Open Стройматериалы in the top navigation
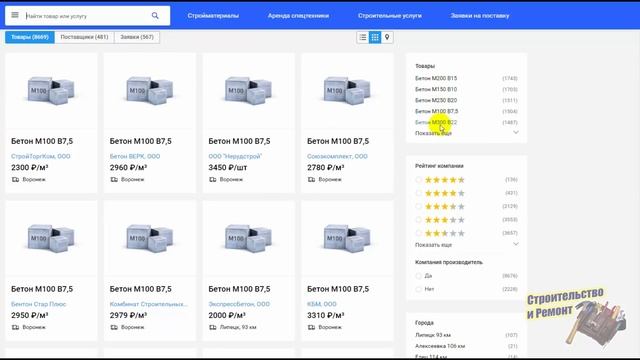The image size is (640, 360). pyautogui.click(x=213, y=16)
